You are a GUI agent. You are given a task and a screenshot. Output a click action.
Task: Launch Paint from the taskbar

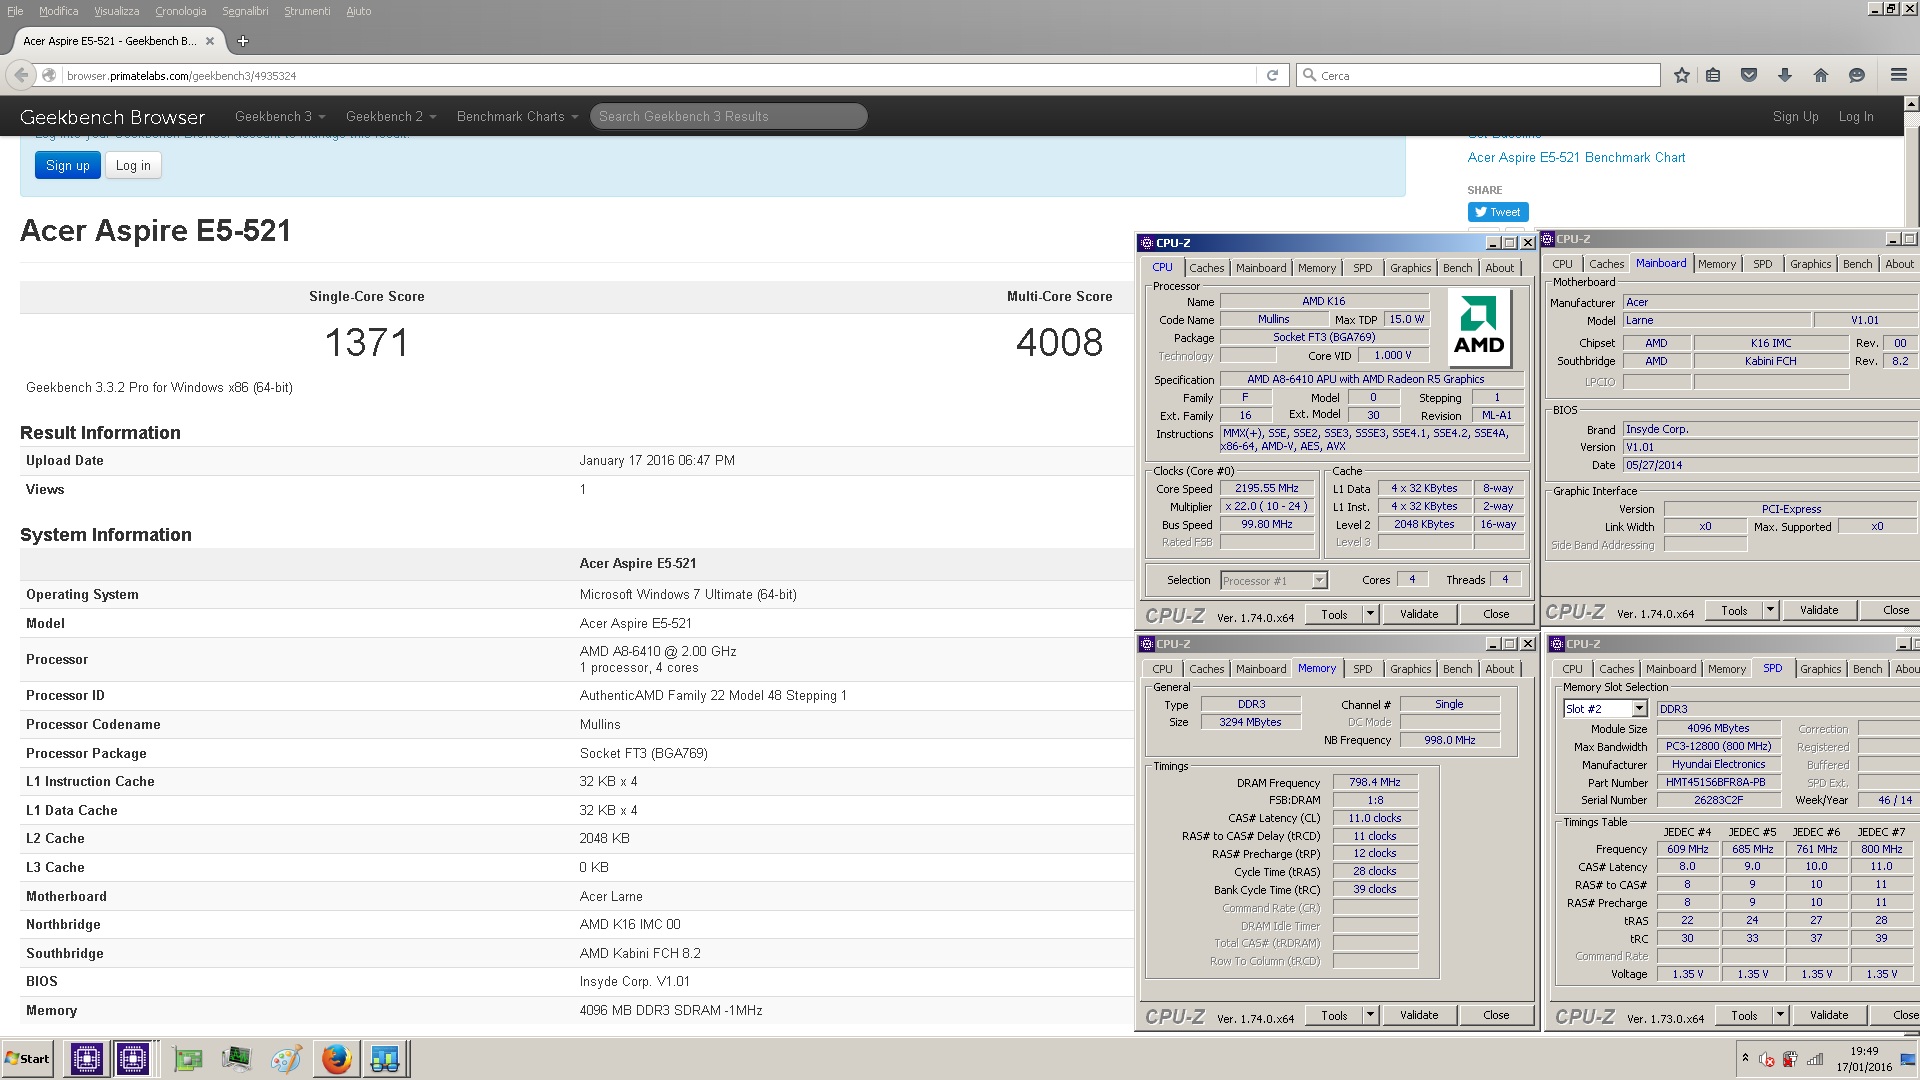tap(286, 1058)
